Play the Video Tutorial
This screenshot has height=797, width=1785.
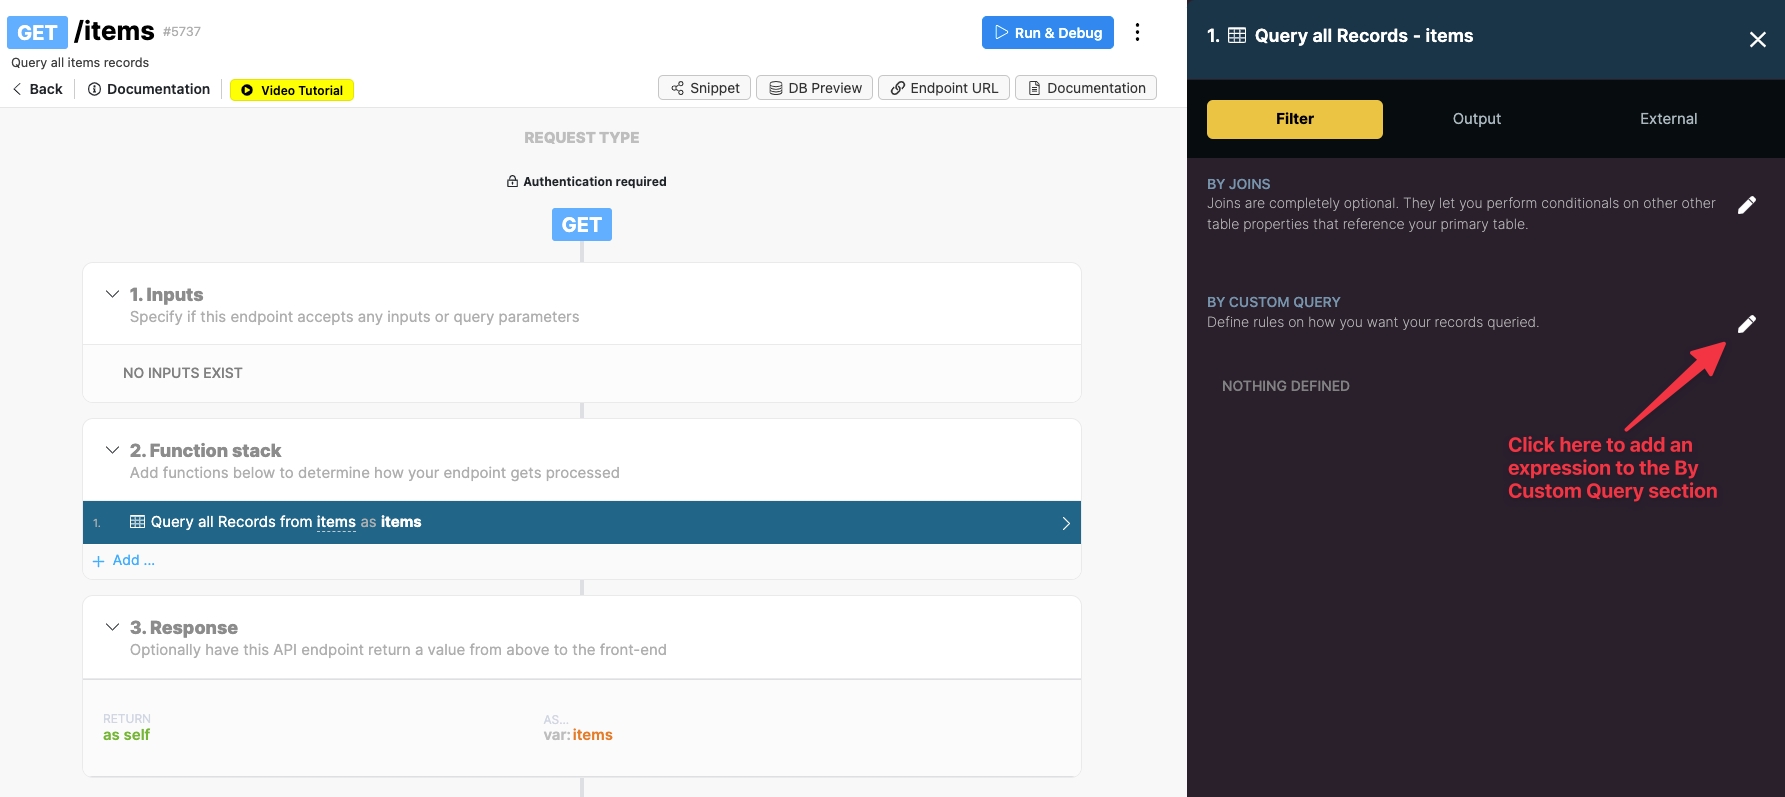tap(292, 90)
